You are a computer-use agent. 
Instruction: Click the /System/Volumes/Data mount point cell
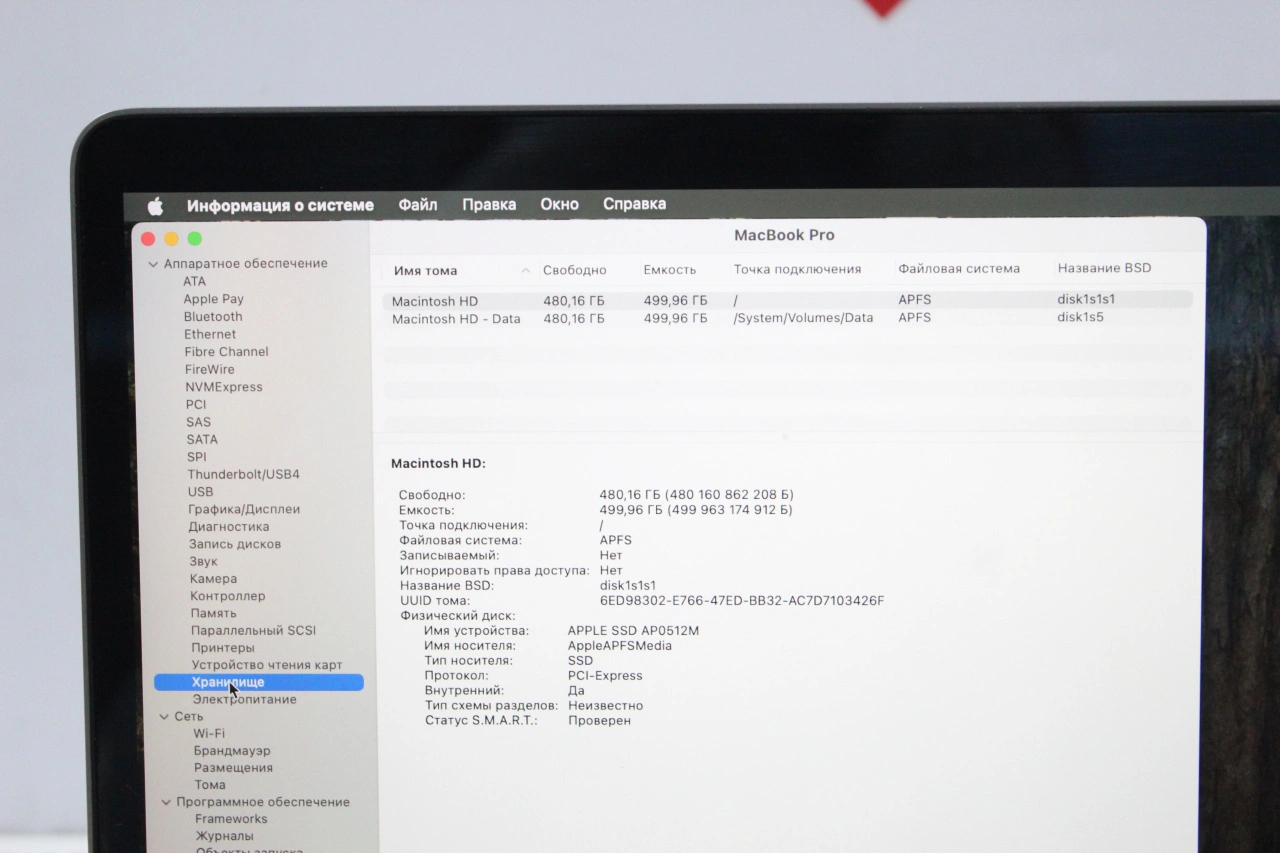click(x=804, y=318)
